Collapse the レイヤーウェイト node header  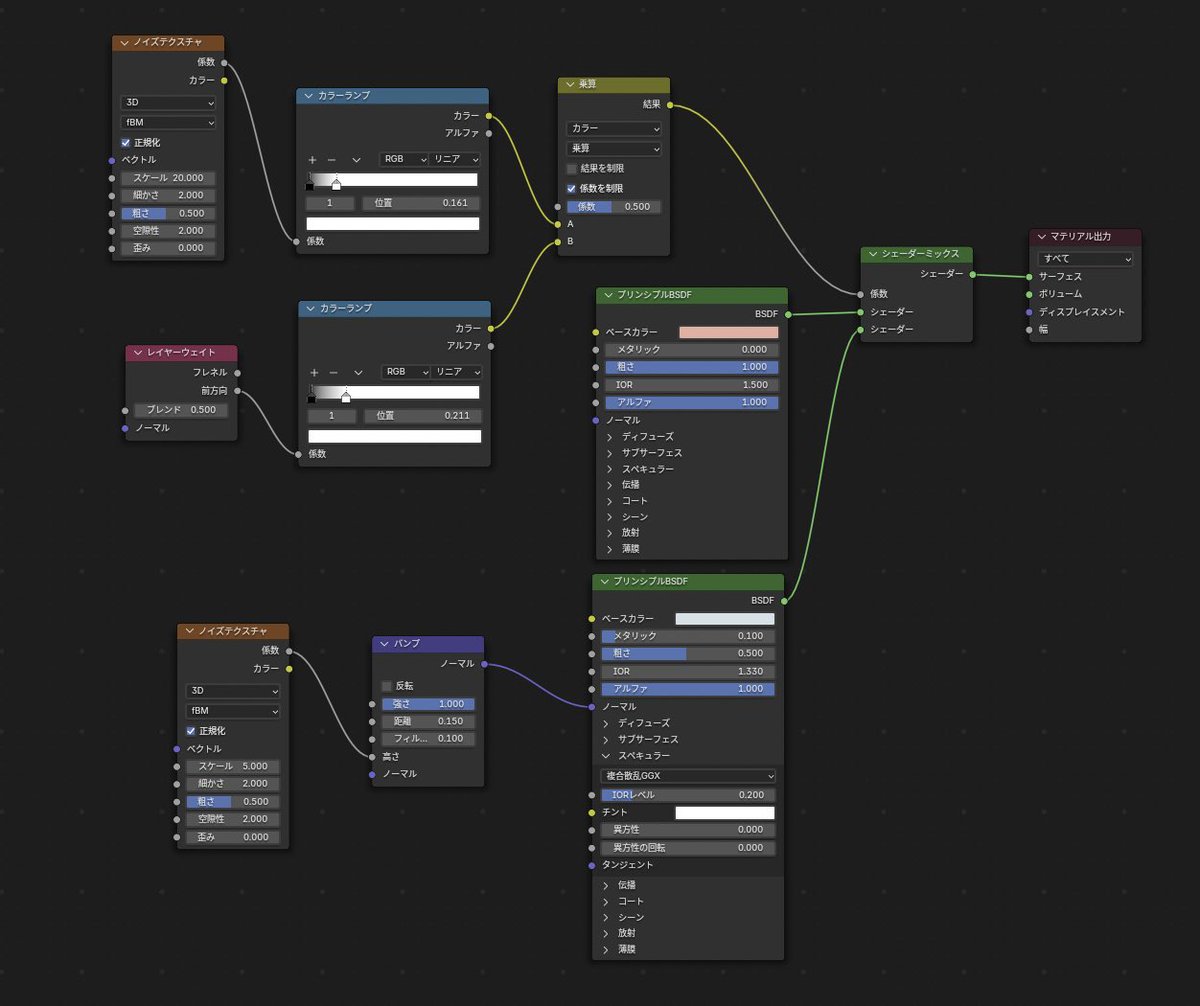pos(137,353)
